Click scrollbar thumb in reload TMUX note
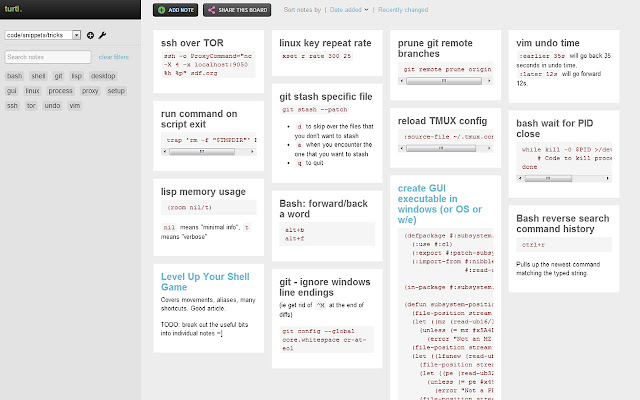The height and width of the screenshot is (400, 640). point(441,148)
